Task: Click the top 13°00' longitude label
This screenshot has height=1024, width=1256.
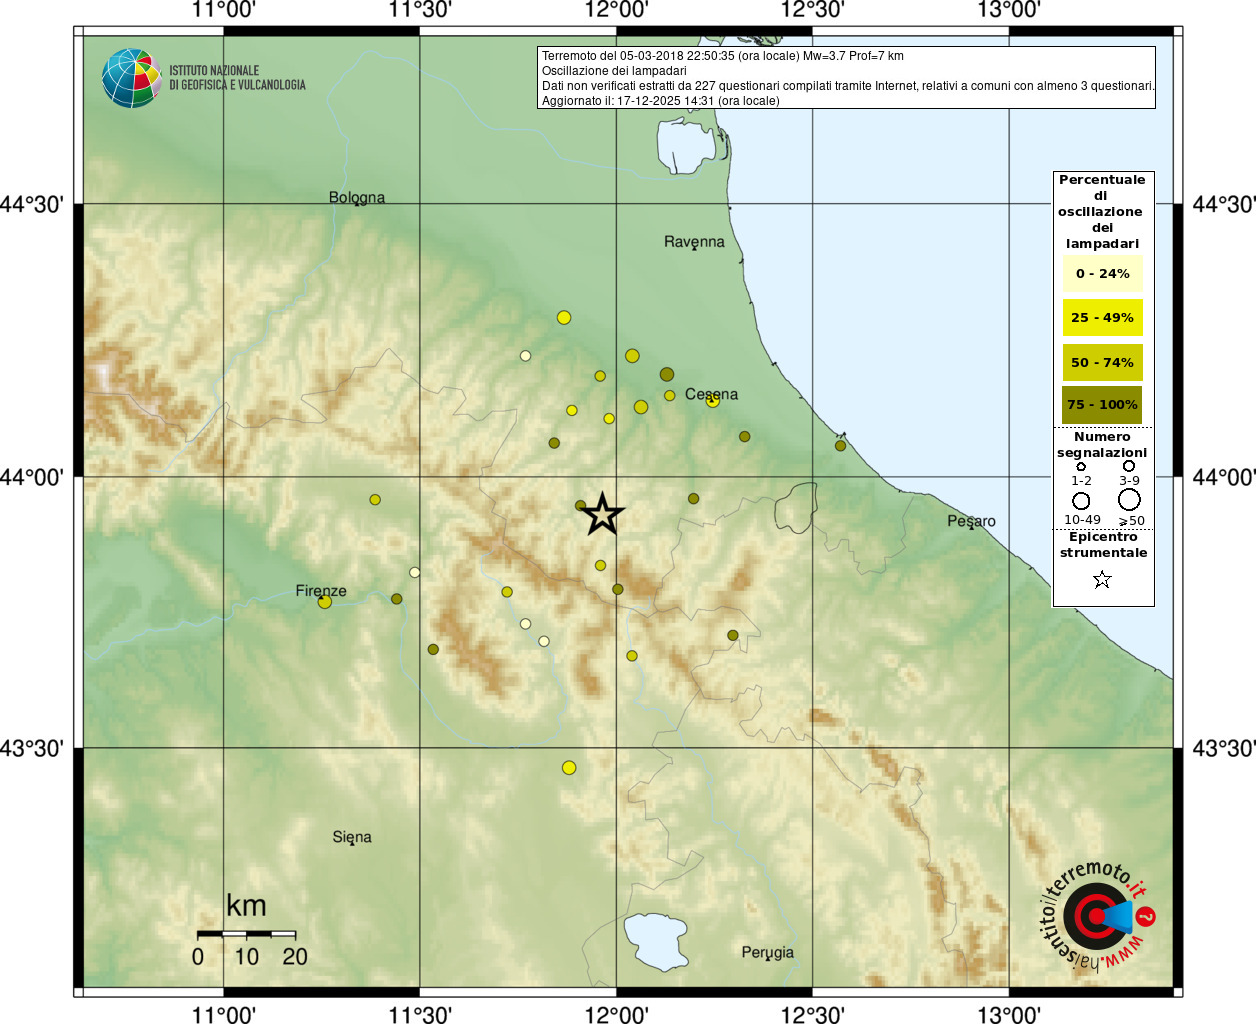Action: (x=1009, y=10)
